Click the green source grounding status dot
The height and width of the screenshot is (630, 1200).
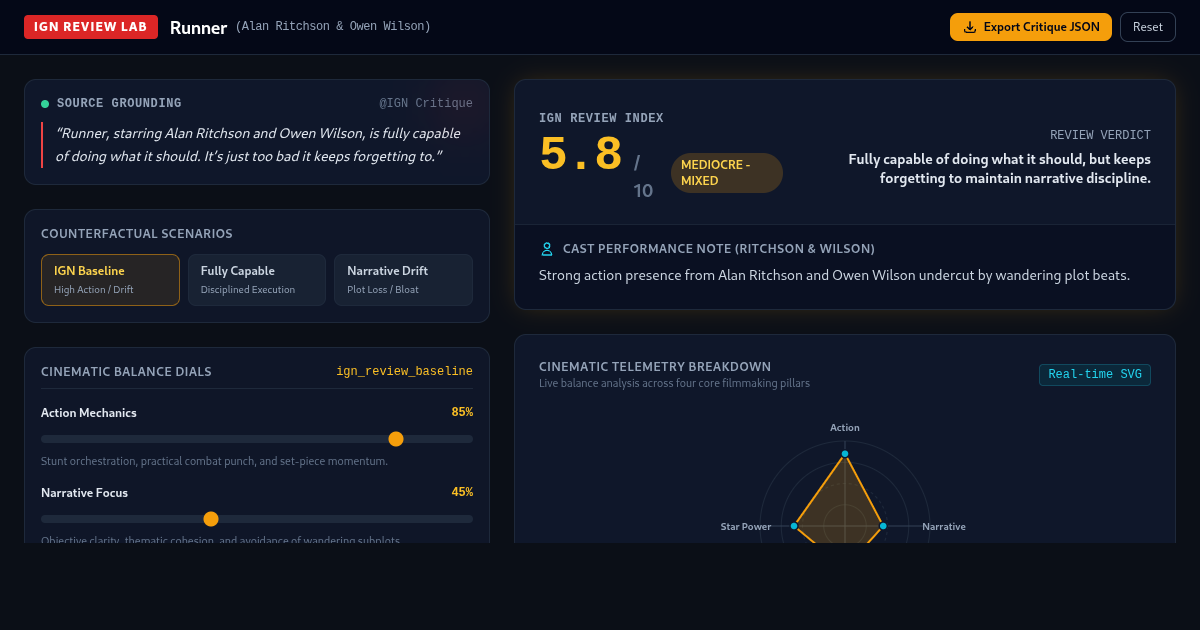coord(45,104)
